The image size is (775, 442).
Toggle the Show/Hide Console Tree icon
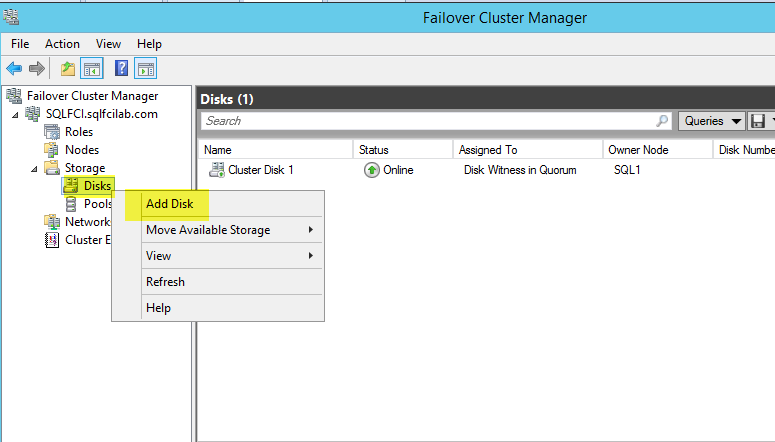pyautogui.click(x=92, y=69)
